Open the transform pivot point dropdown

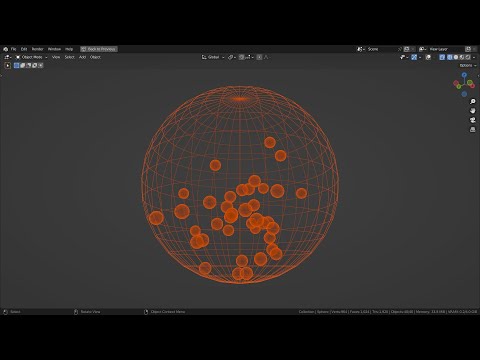[x=232, y=57]
